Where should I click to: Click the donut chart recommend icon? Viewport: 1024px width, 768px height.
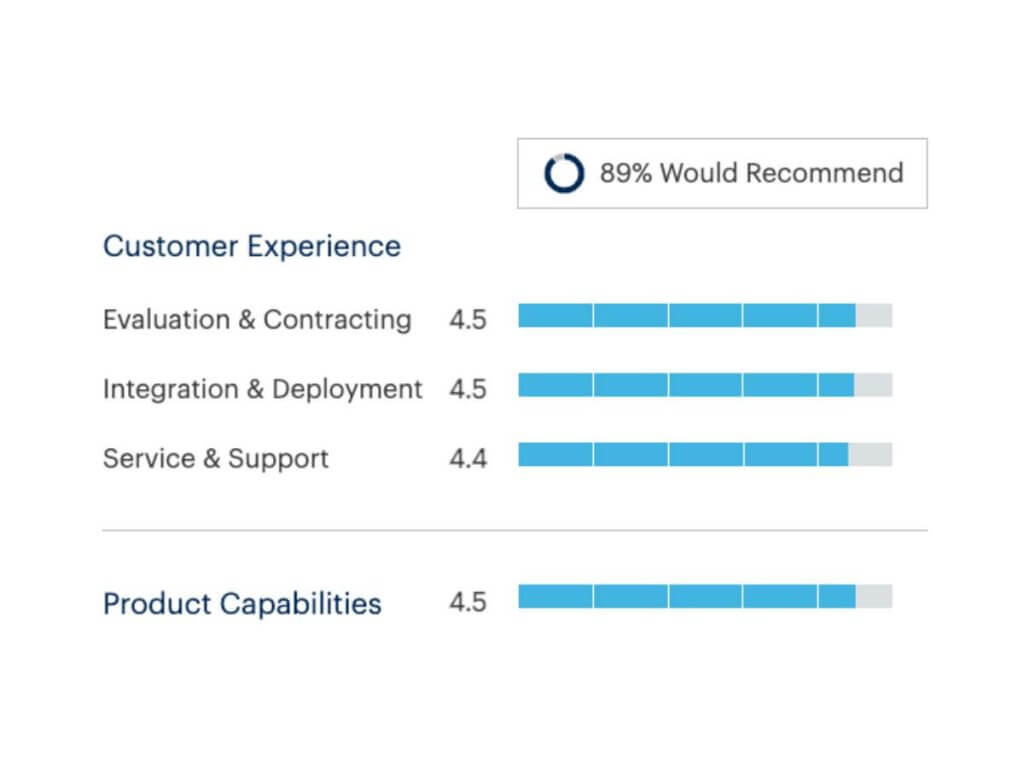click(x=564, y=173)
